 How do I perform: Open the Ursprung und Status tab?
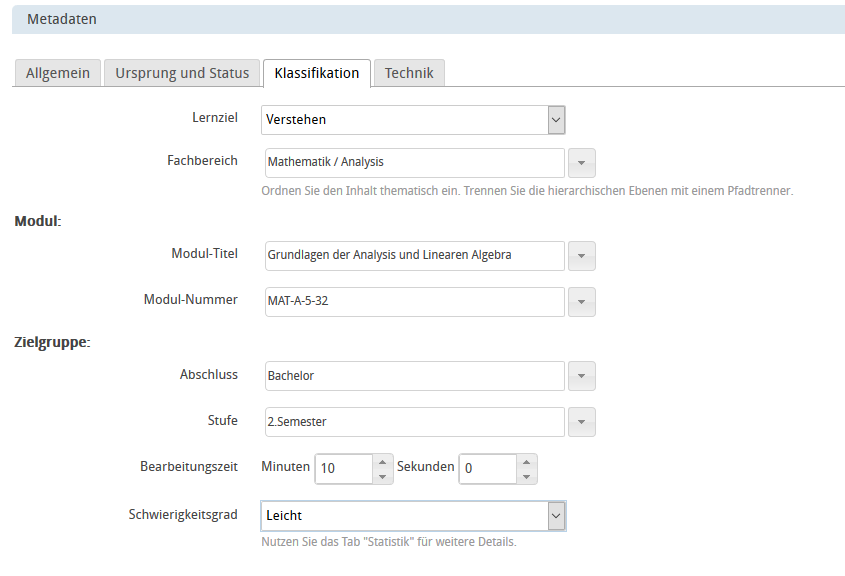tap(182, 73)
